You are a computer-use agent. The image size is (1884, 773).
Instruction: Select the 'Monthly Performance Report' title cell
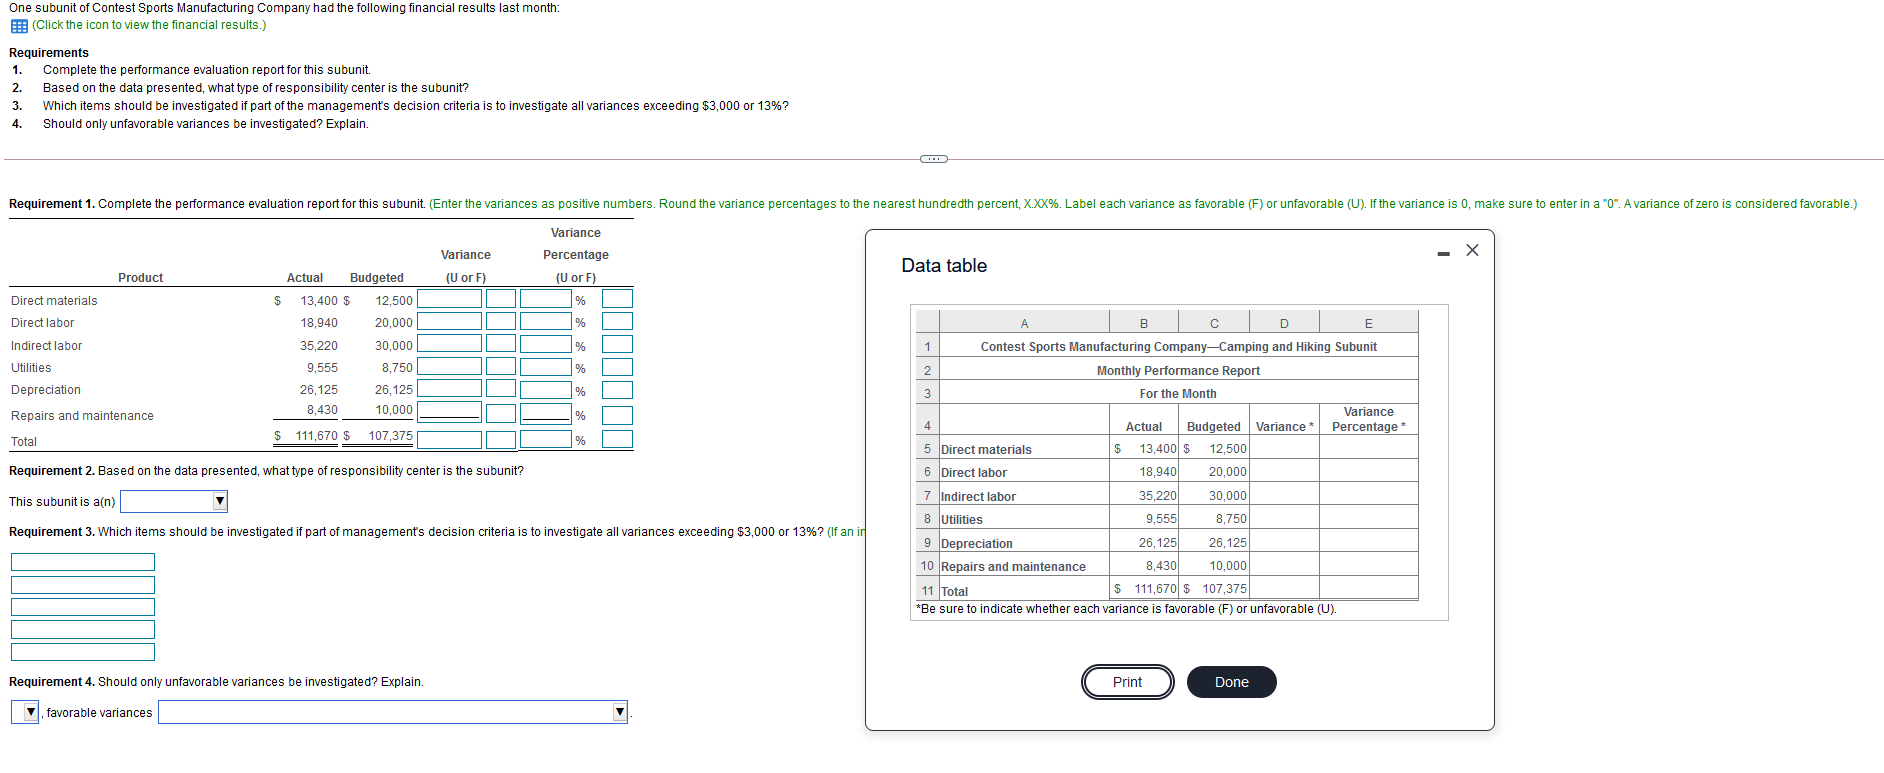pyautogui.click(x=1178, y=370)
